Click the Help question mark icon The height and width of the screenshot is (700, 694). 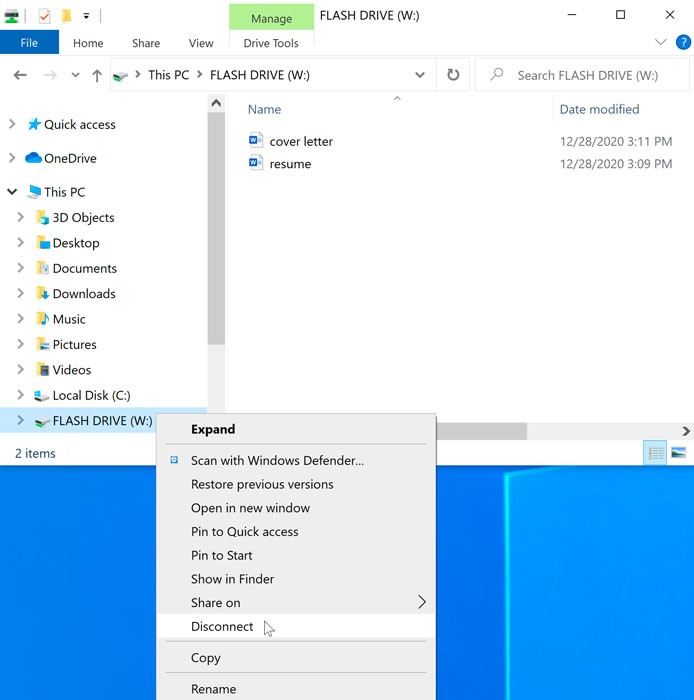tap(683, 42)
